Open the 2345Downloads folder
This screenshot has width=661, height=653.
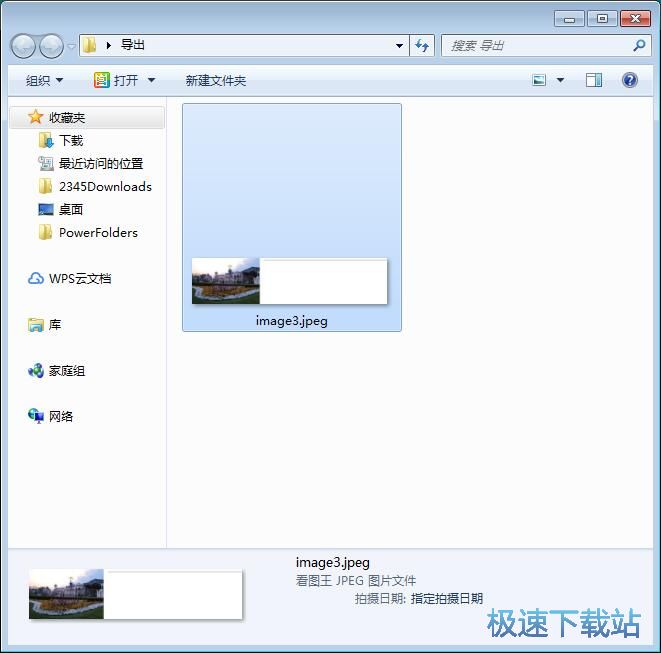(105, 186)
